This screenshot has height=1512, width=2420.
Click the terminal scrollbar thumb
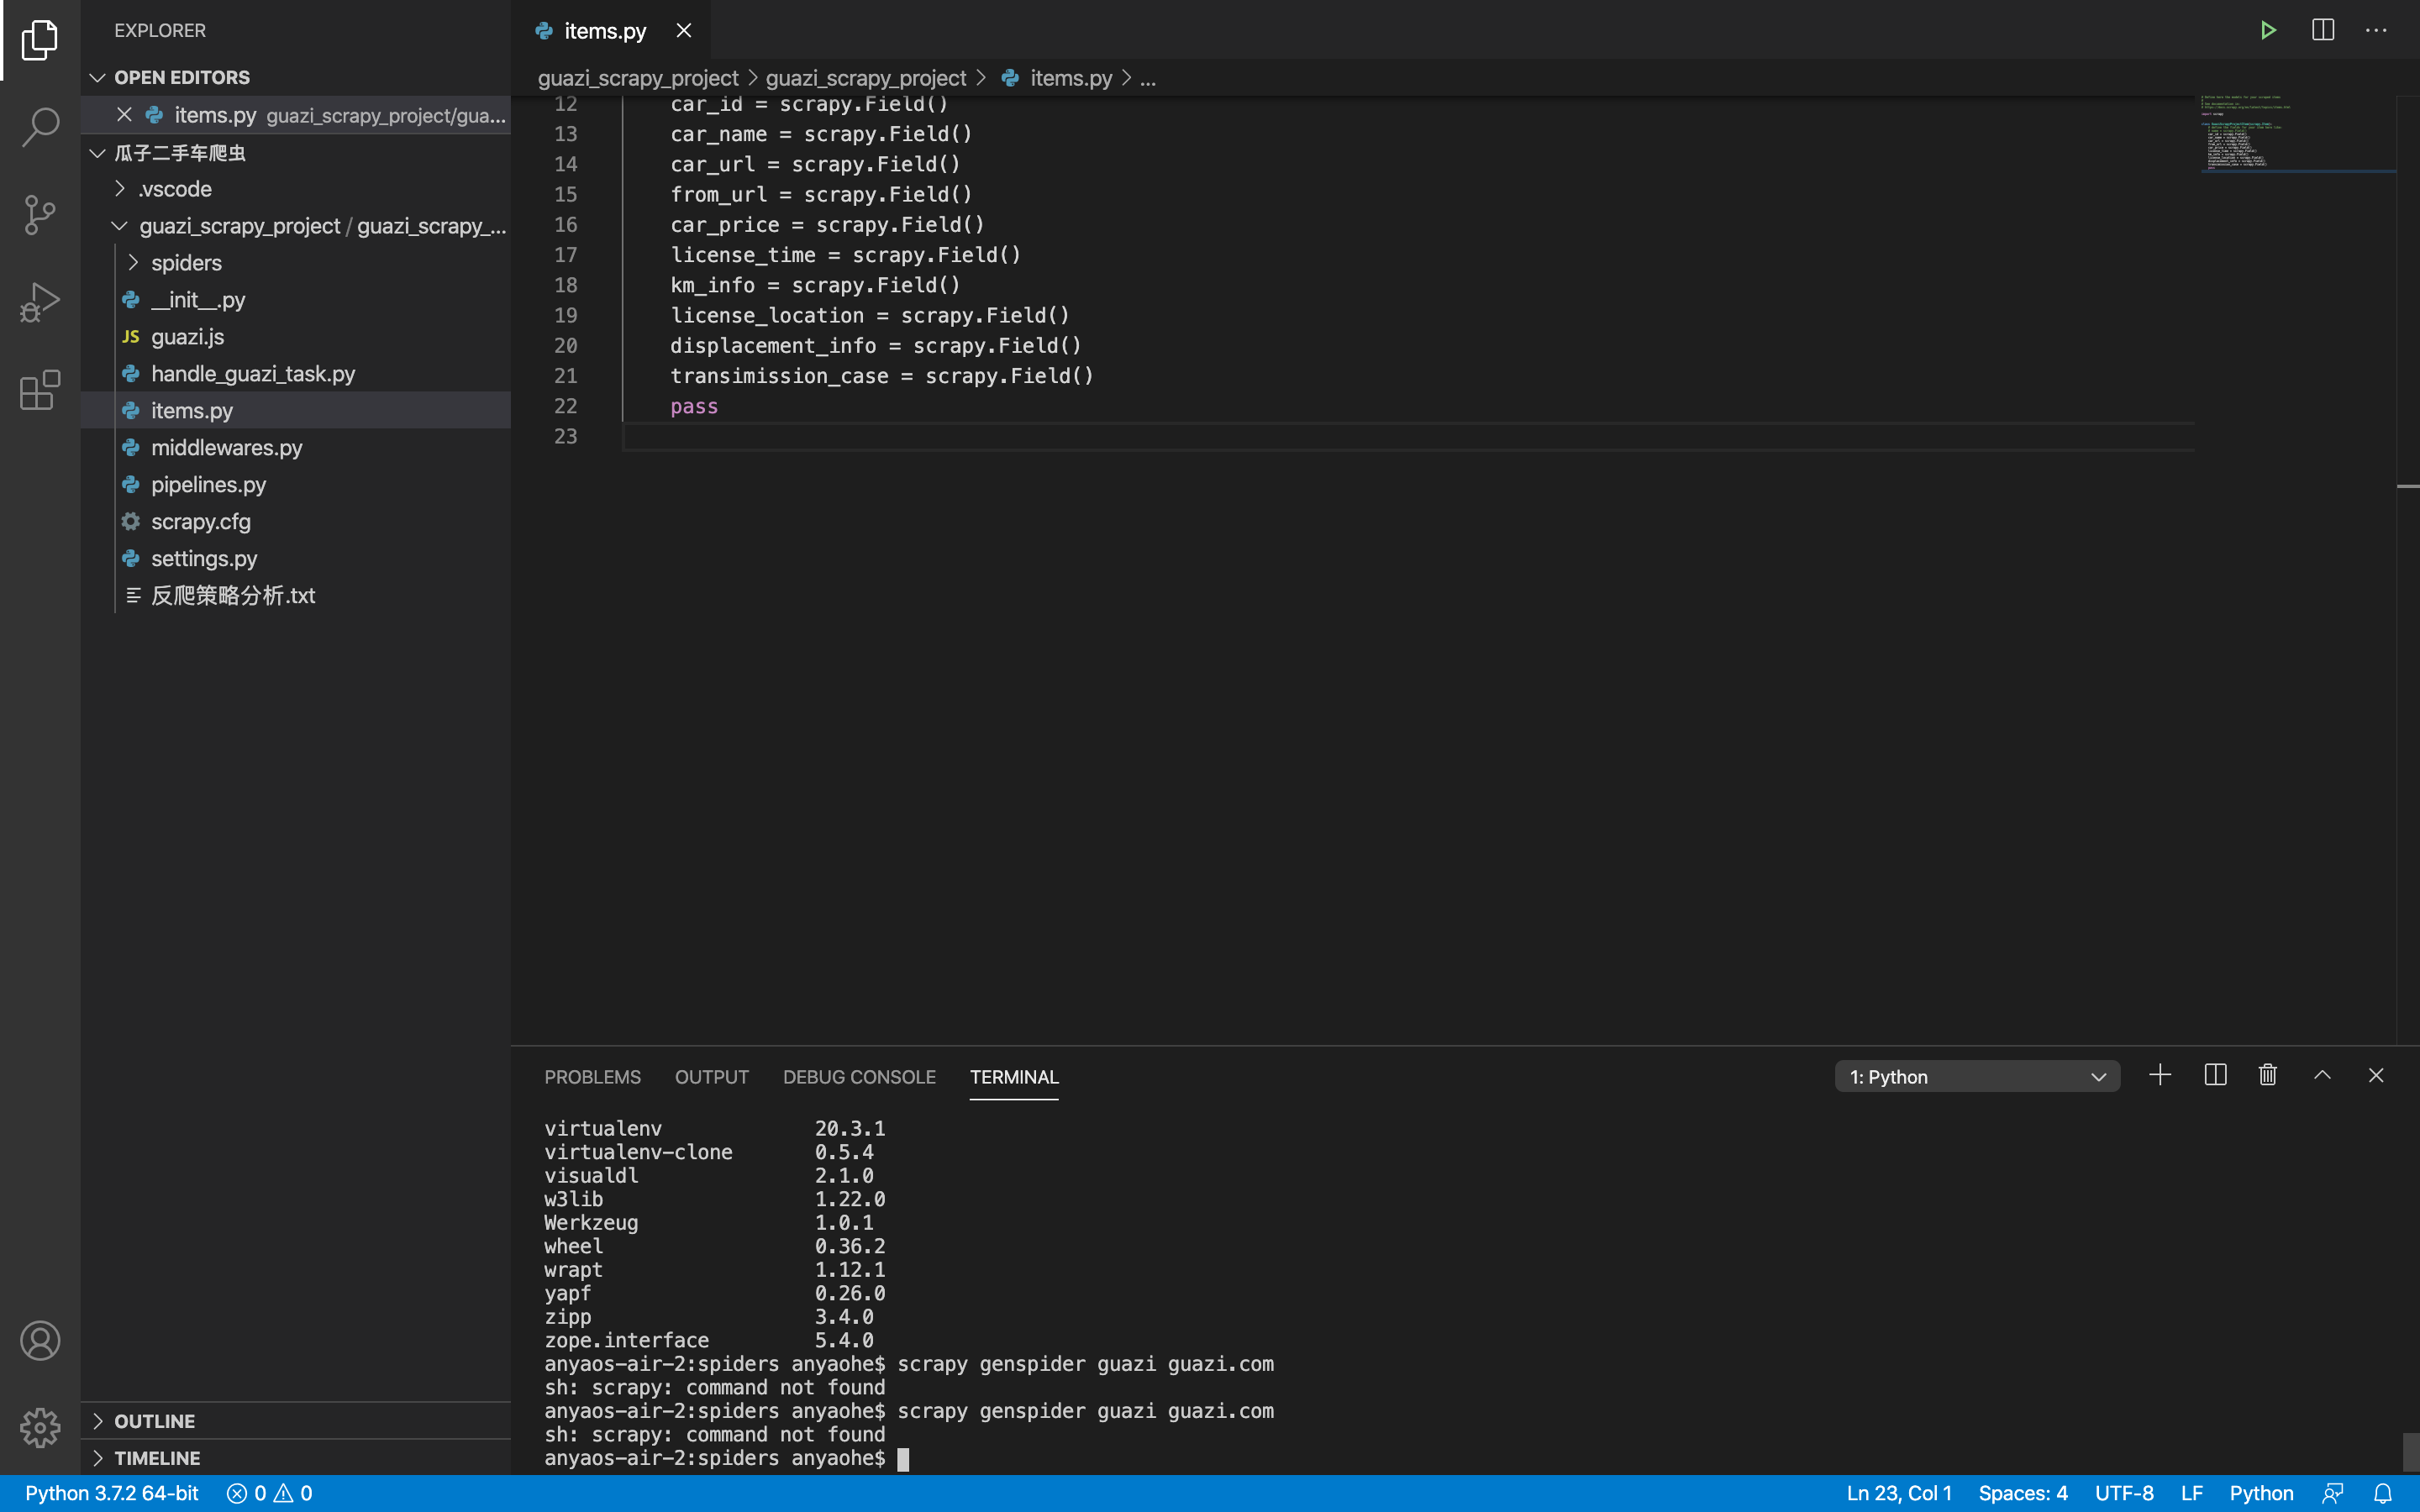click(x=2410, y=1452)
